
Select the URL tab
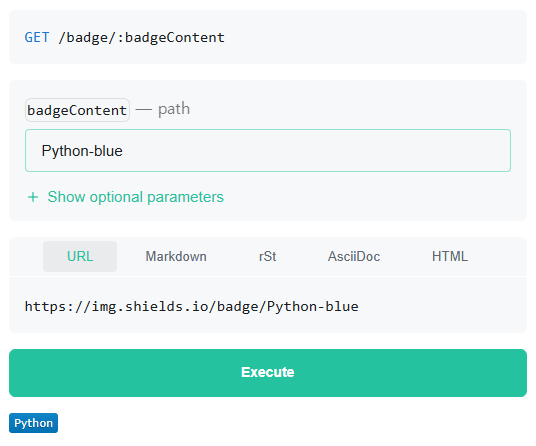(80, 256)
